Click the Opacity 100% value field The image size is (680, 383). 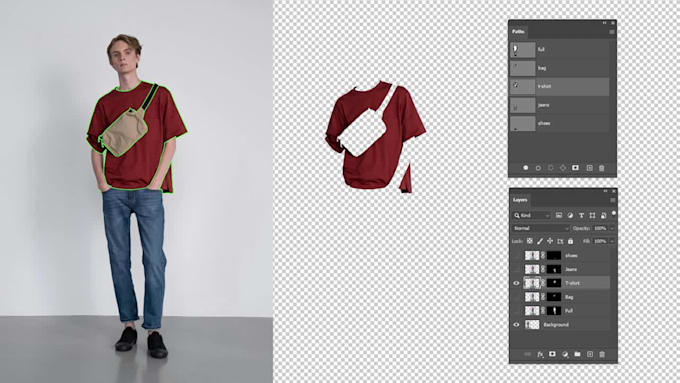tap(600, 228)
